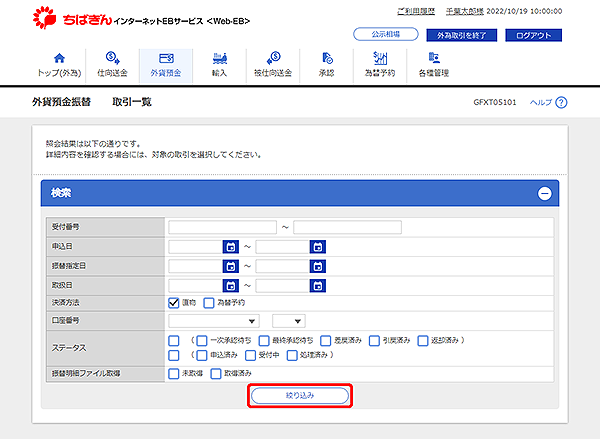Open 仕向送金 outgoing remittance menu
Viewport: 600px width, 439px height.
click(x=112, y=65)
